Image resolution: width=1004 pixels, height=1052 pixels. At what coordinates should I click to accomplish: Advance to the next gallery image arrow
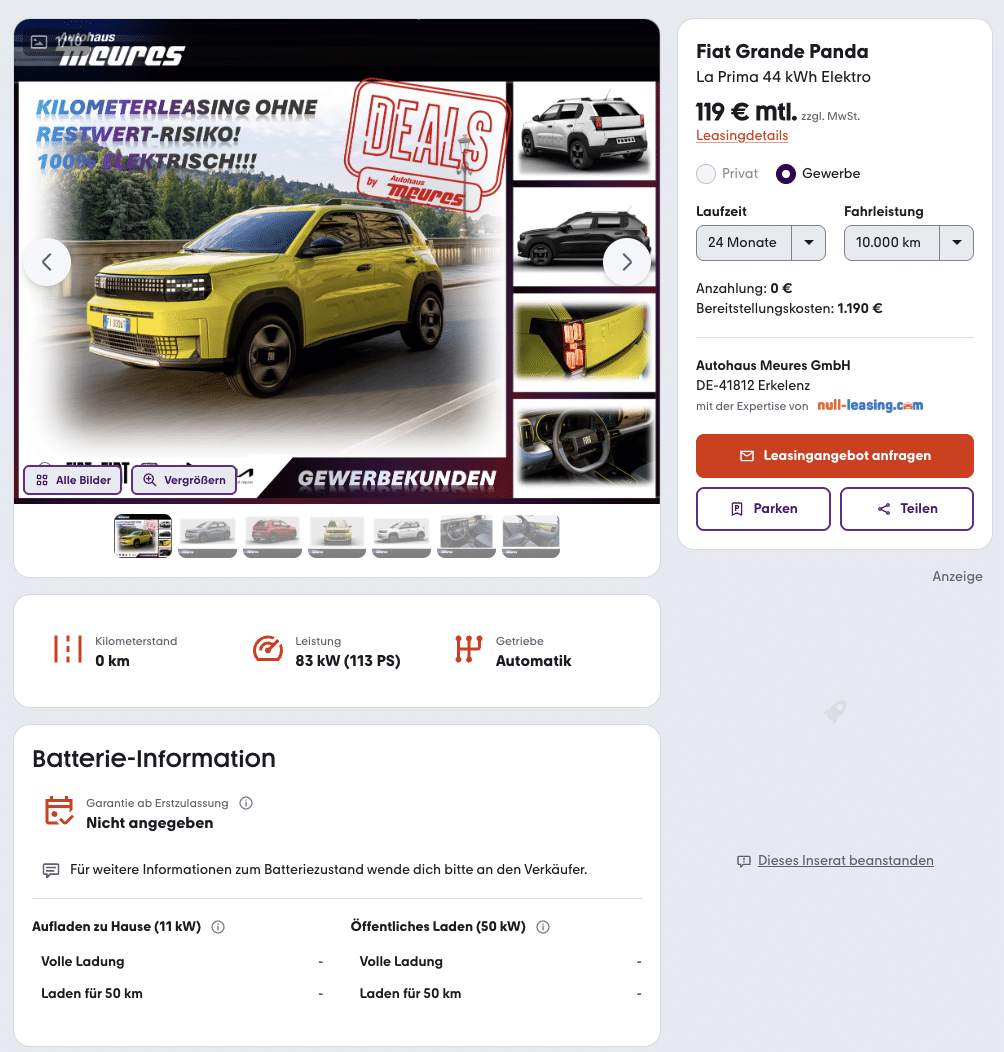(627, 262)
